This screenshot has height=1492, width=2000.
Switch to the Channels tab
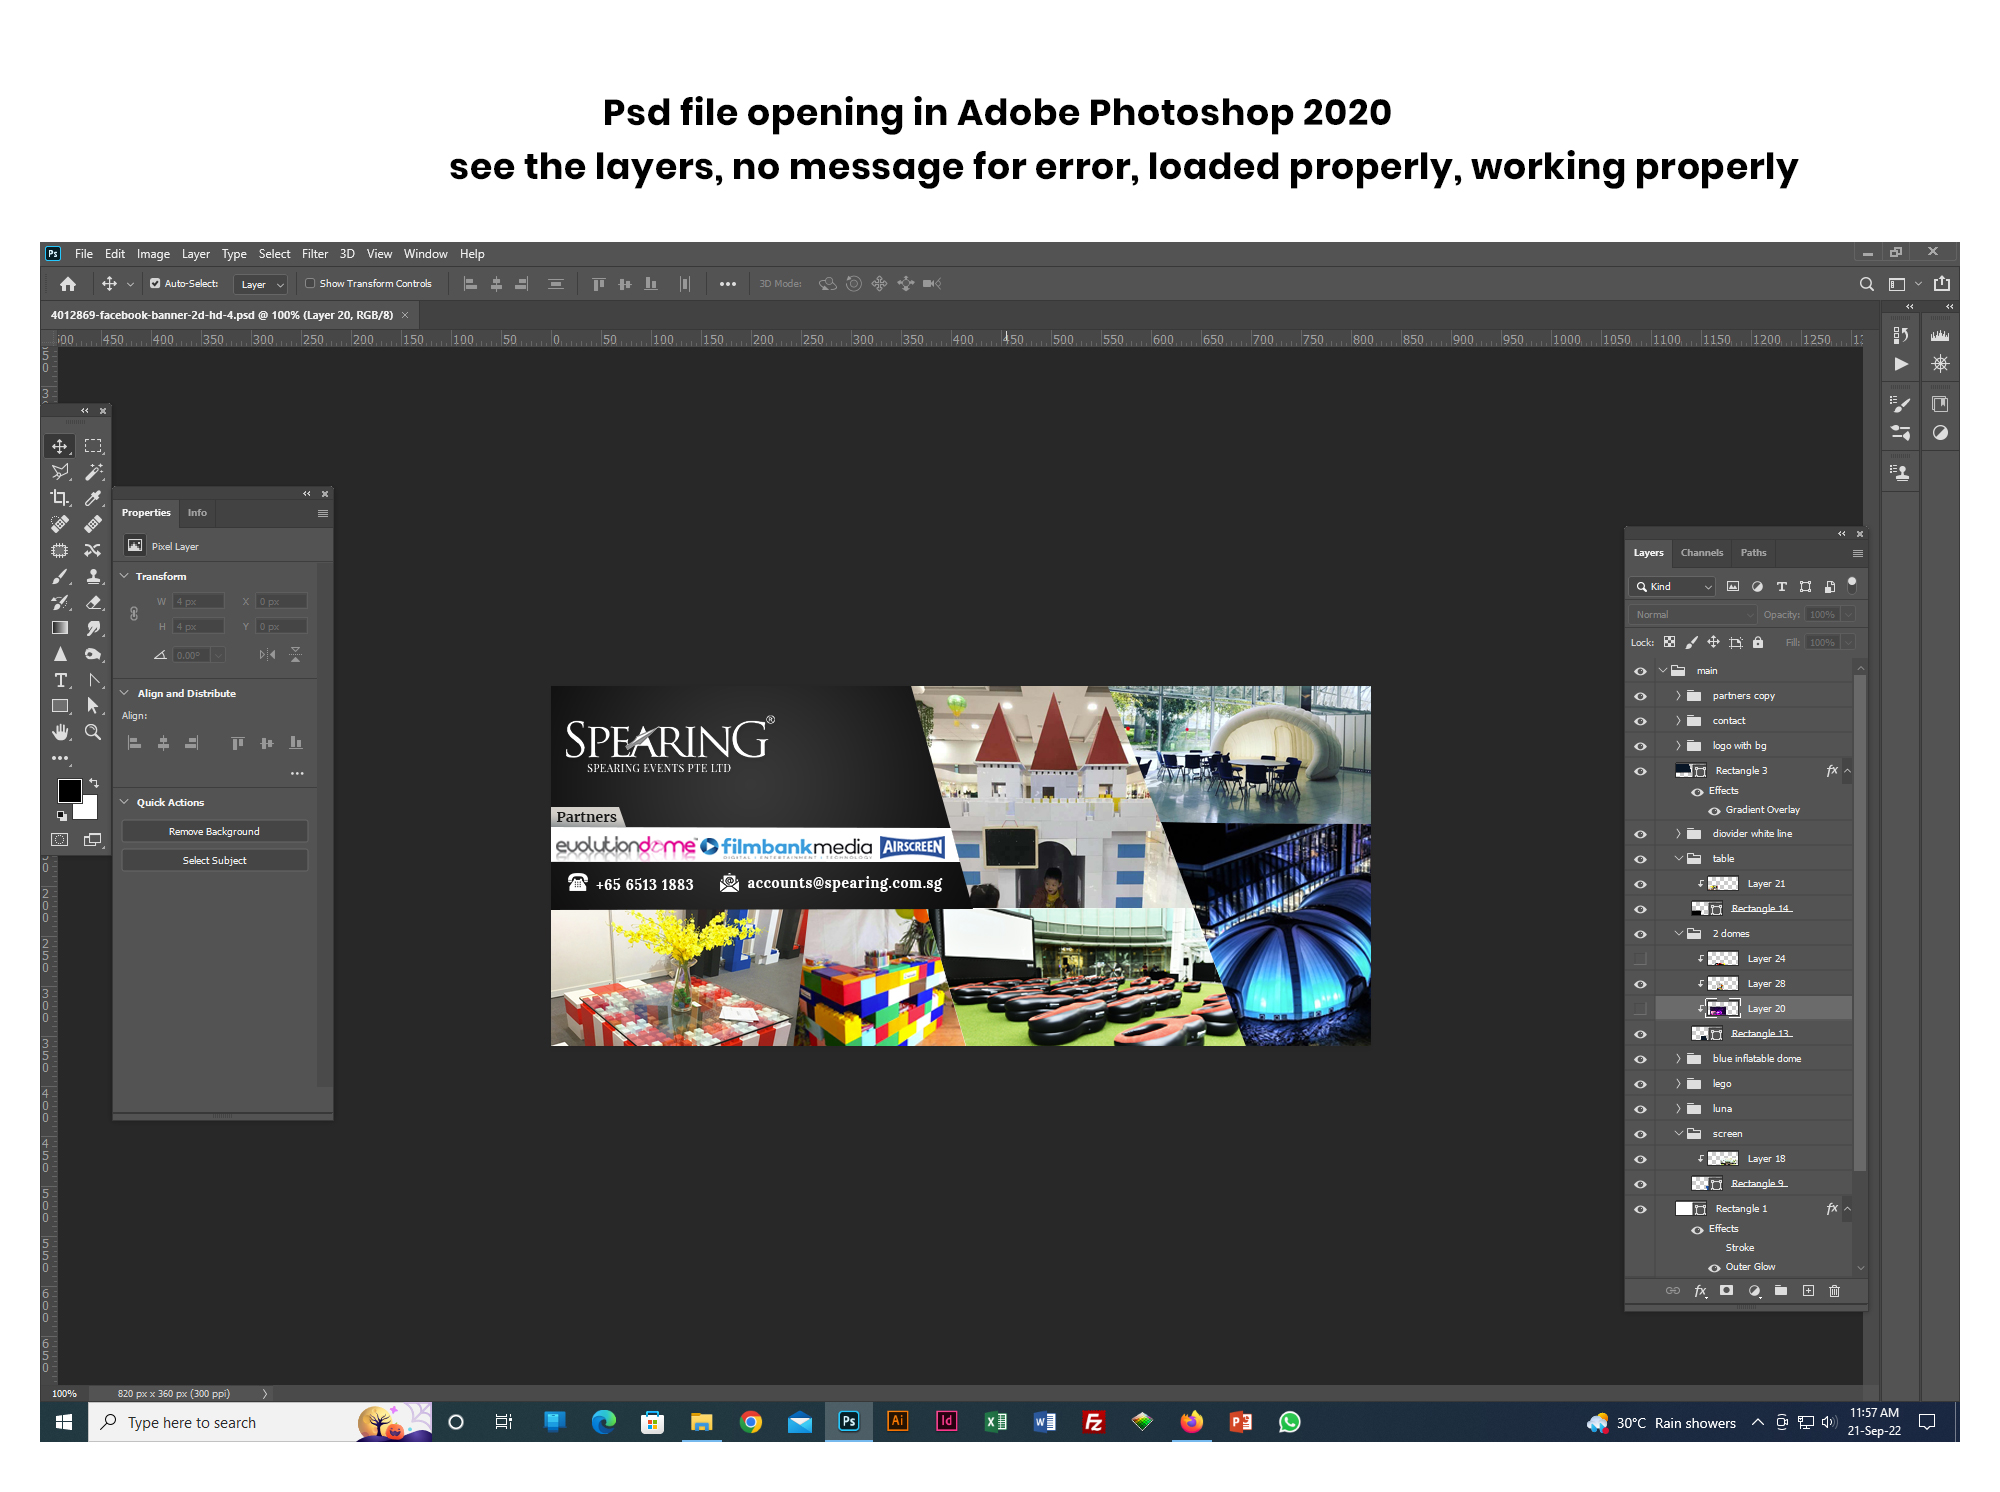click(x=1701, y=552)
